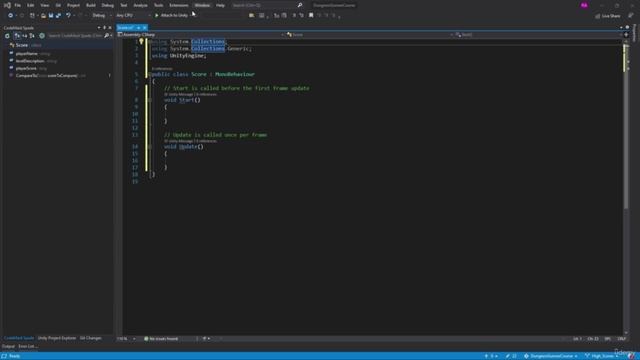The image size is (640, 360).
Task: Click the green Attach to Unity play icon
Action: click(x=156, y=16)
